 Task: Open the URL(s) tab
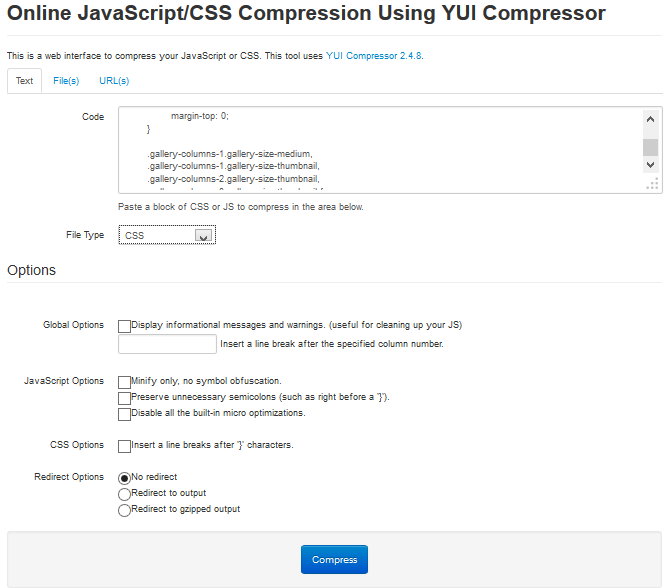point(114,81)
